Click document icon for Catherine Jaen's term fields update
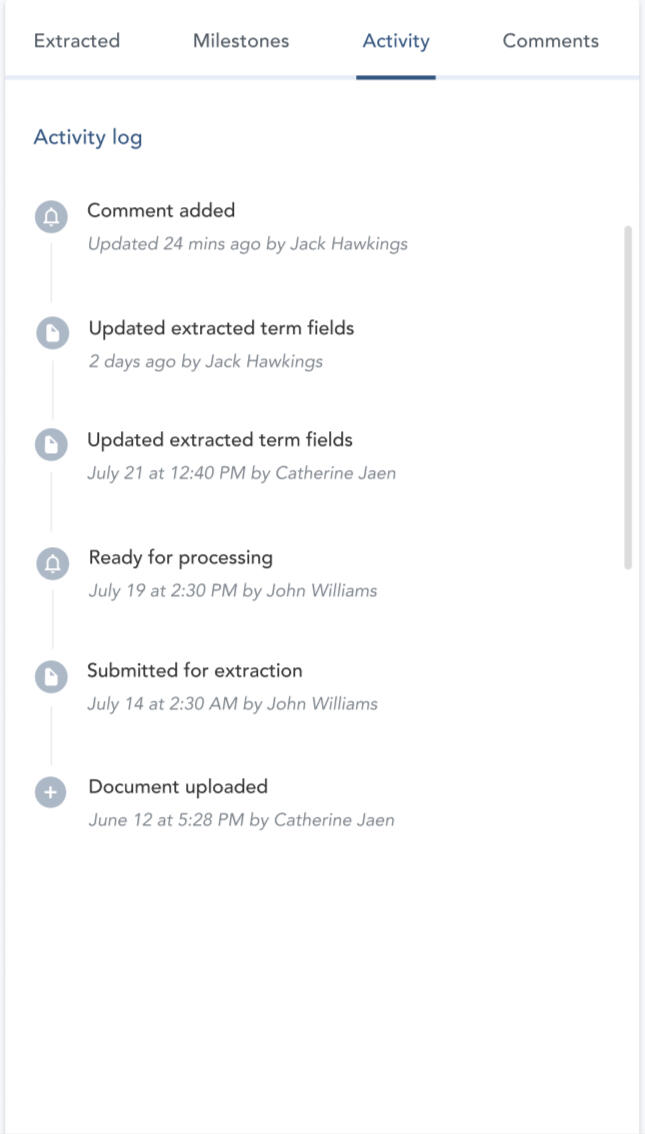 (52, 445)
